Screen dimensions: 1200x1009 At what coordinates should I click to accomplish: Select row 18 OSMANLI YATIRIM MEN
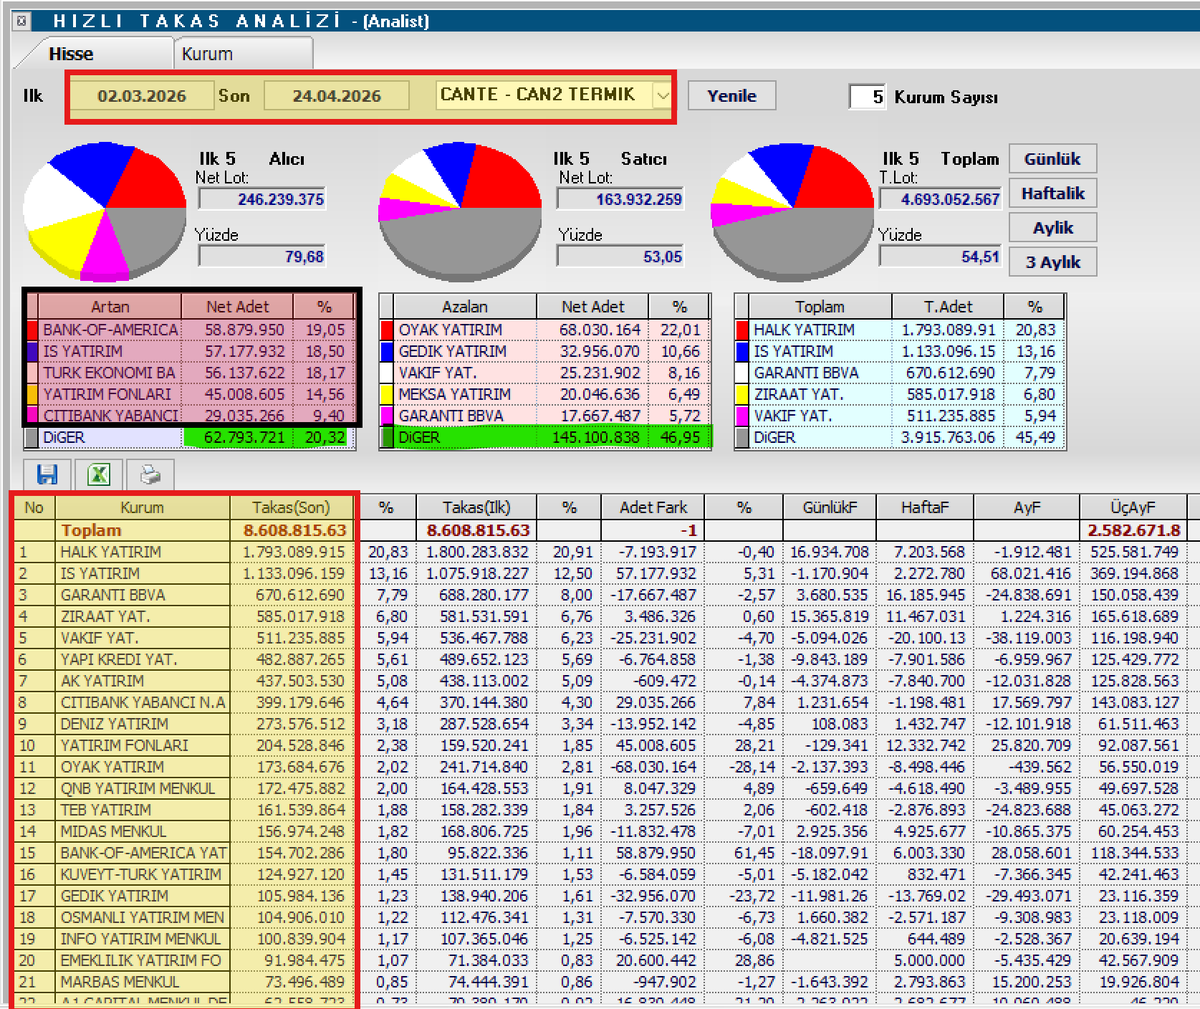click(598, 917)
